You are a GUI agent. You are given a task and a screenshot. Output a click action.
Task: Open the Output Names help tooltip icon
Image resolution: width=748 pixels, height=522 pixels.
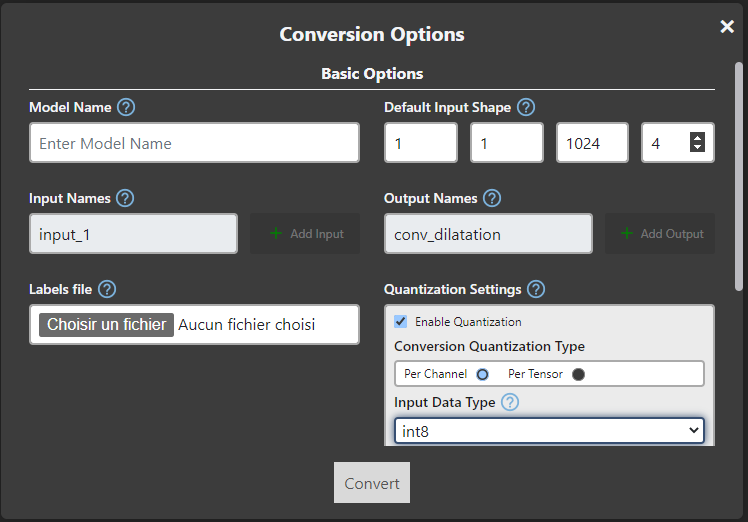(x=492, y=198)
